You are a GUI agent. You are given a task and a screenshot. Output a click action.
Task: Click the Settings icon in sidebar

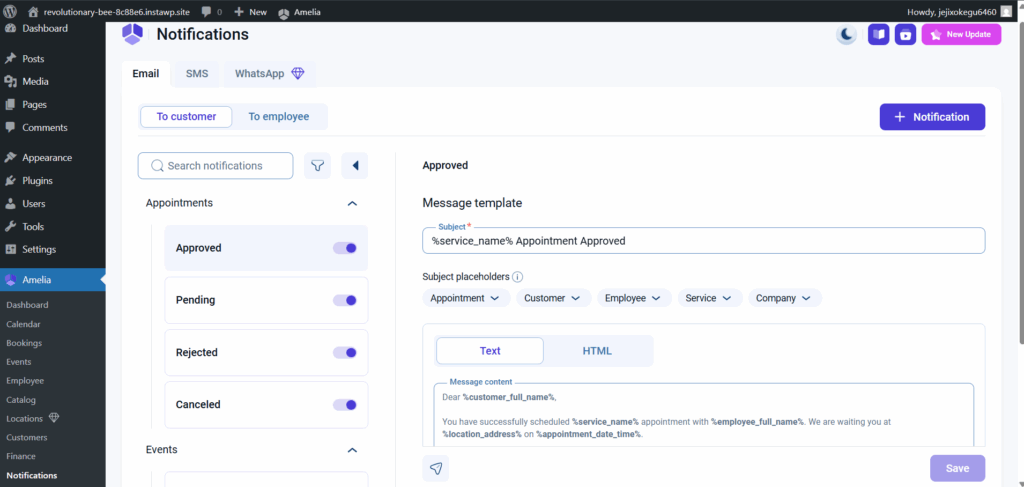point(10,249)
